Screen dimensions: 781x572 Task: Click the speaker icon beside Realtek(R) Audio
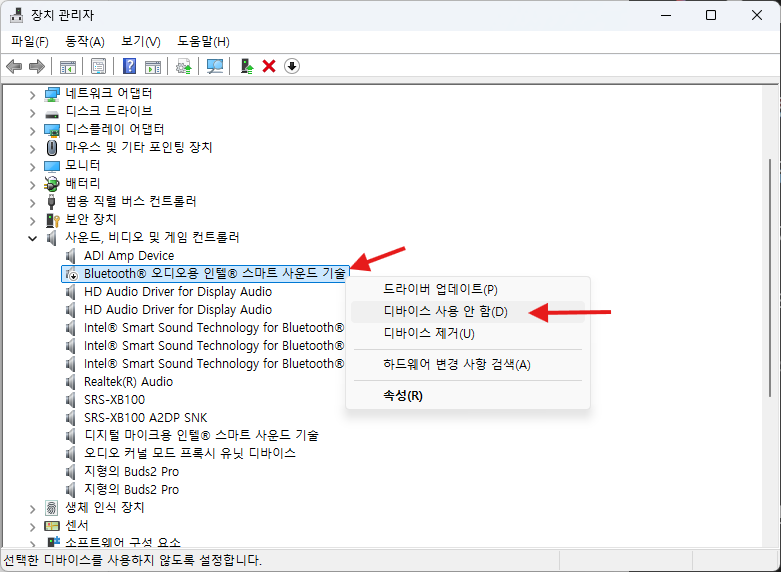[71, 382]
